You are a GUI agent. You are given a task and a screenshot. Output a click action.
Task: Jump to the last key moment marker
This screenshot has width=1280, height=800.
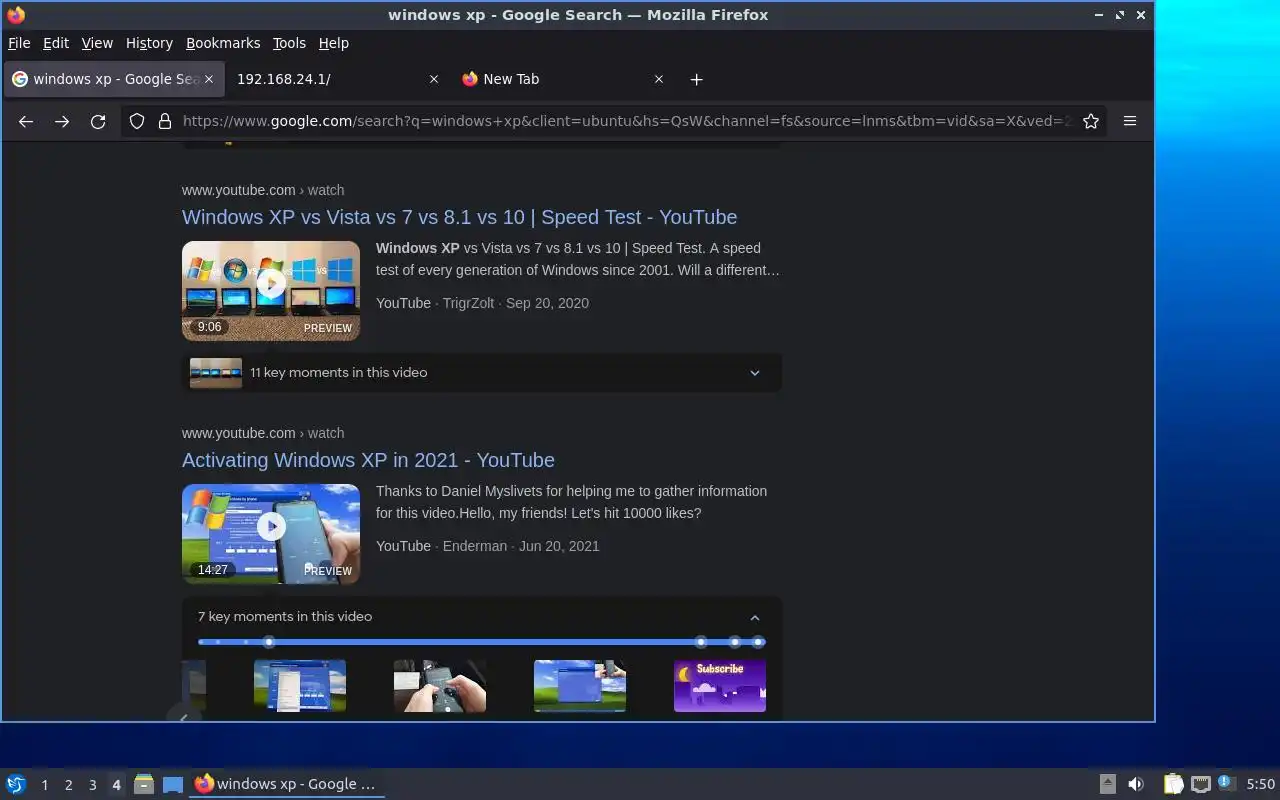click(758, 642)
